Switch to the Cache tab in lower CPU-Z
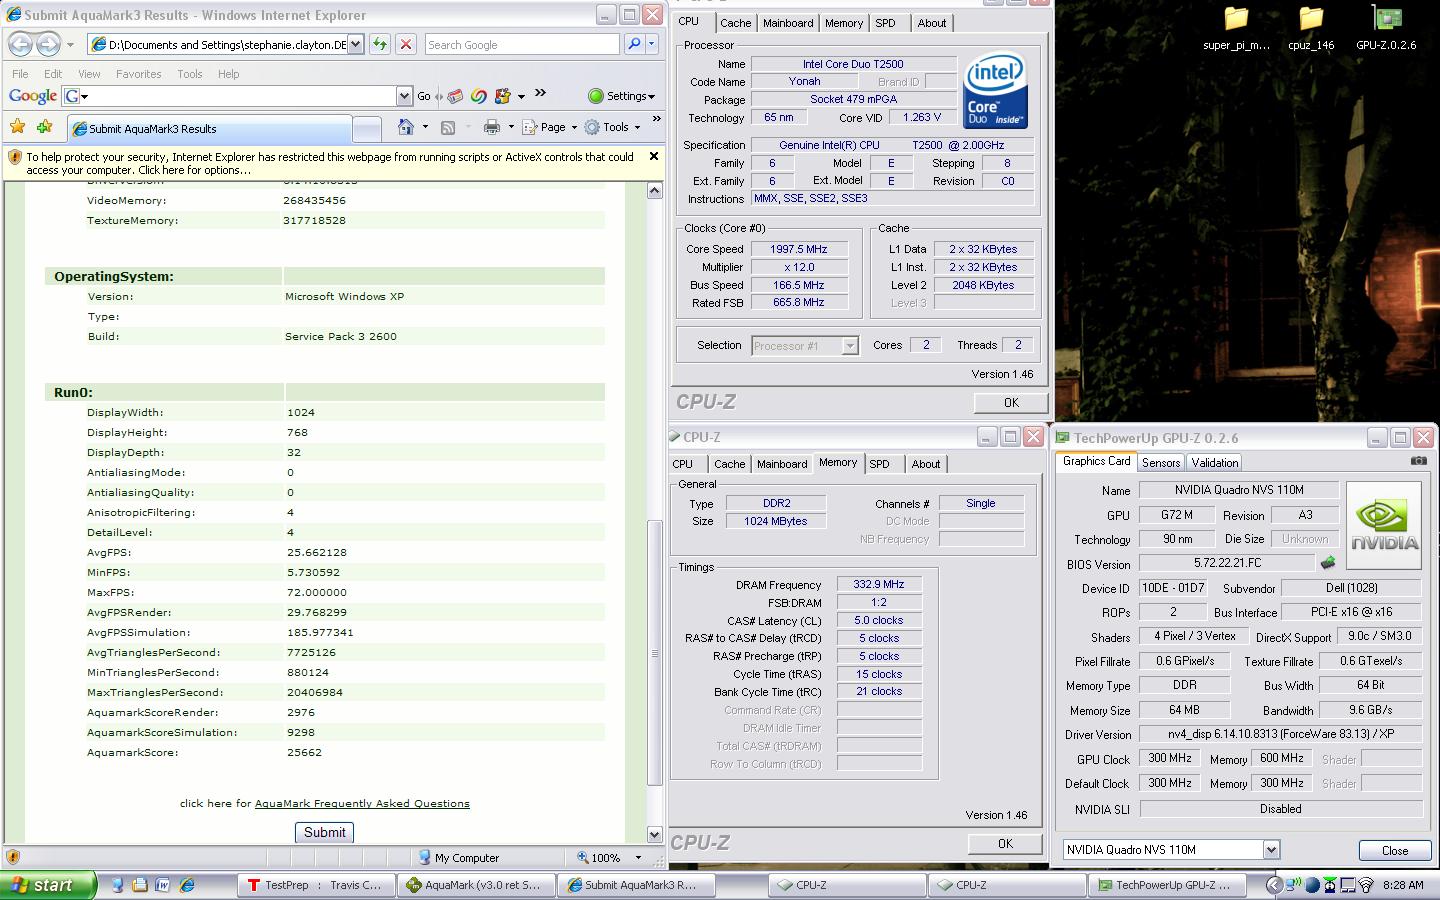Screen dimensions: 1440x900 [x=730, y=464]
